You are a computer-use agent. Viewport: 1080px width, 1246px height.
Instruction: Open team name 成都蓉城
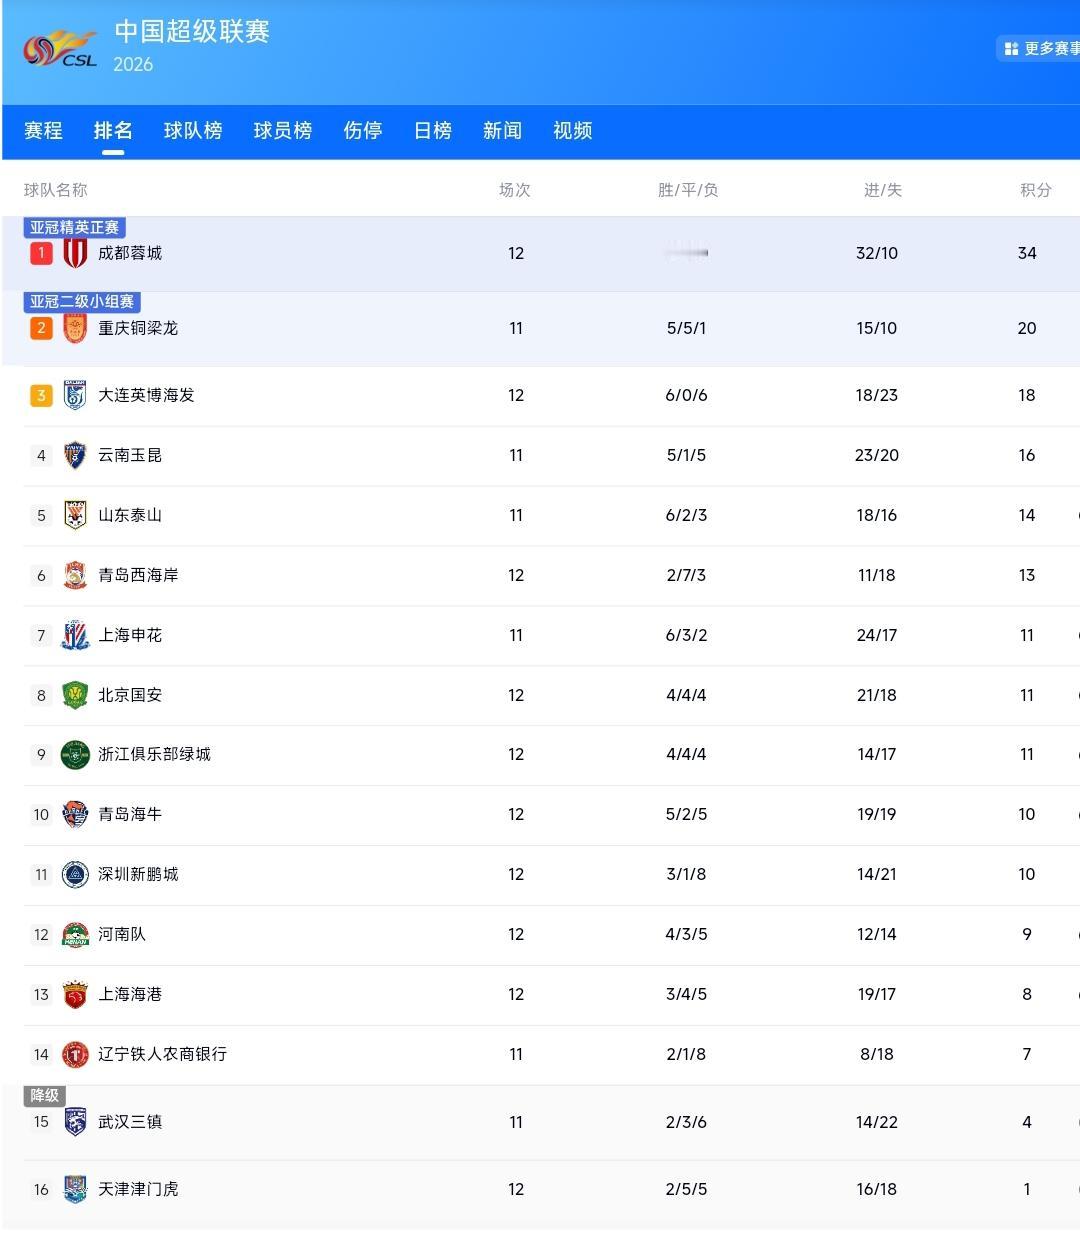[x=130, y=253]
